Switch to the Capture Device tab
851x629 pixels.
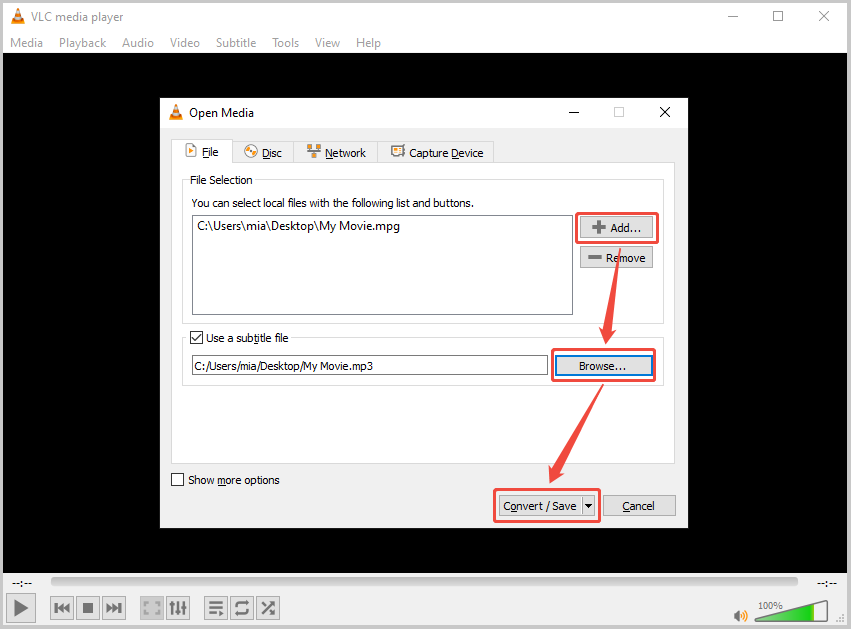(x=436, y=153)
